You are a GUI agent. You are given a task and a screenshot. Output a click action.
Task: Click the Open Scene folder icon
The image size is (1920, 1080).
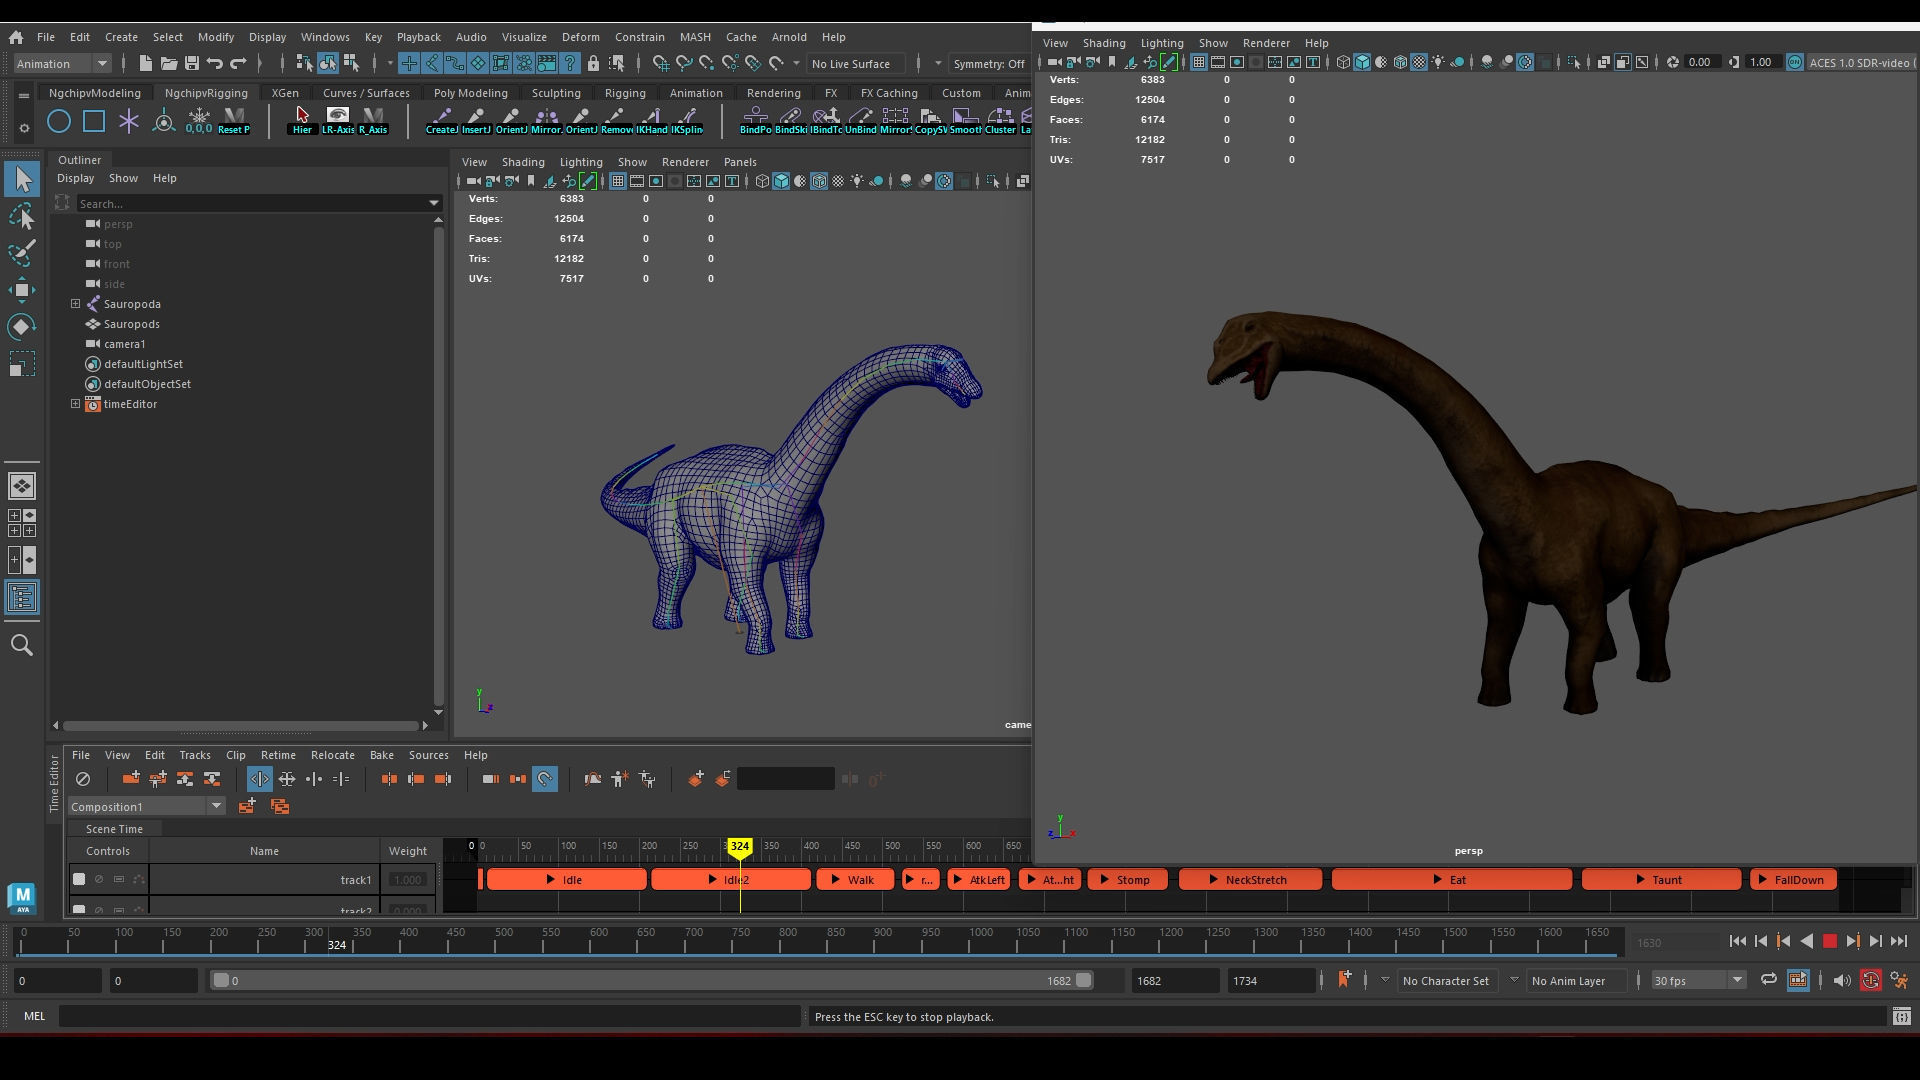(x=169, y=63)
